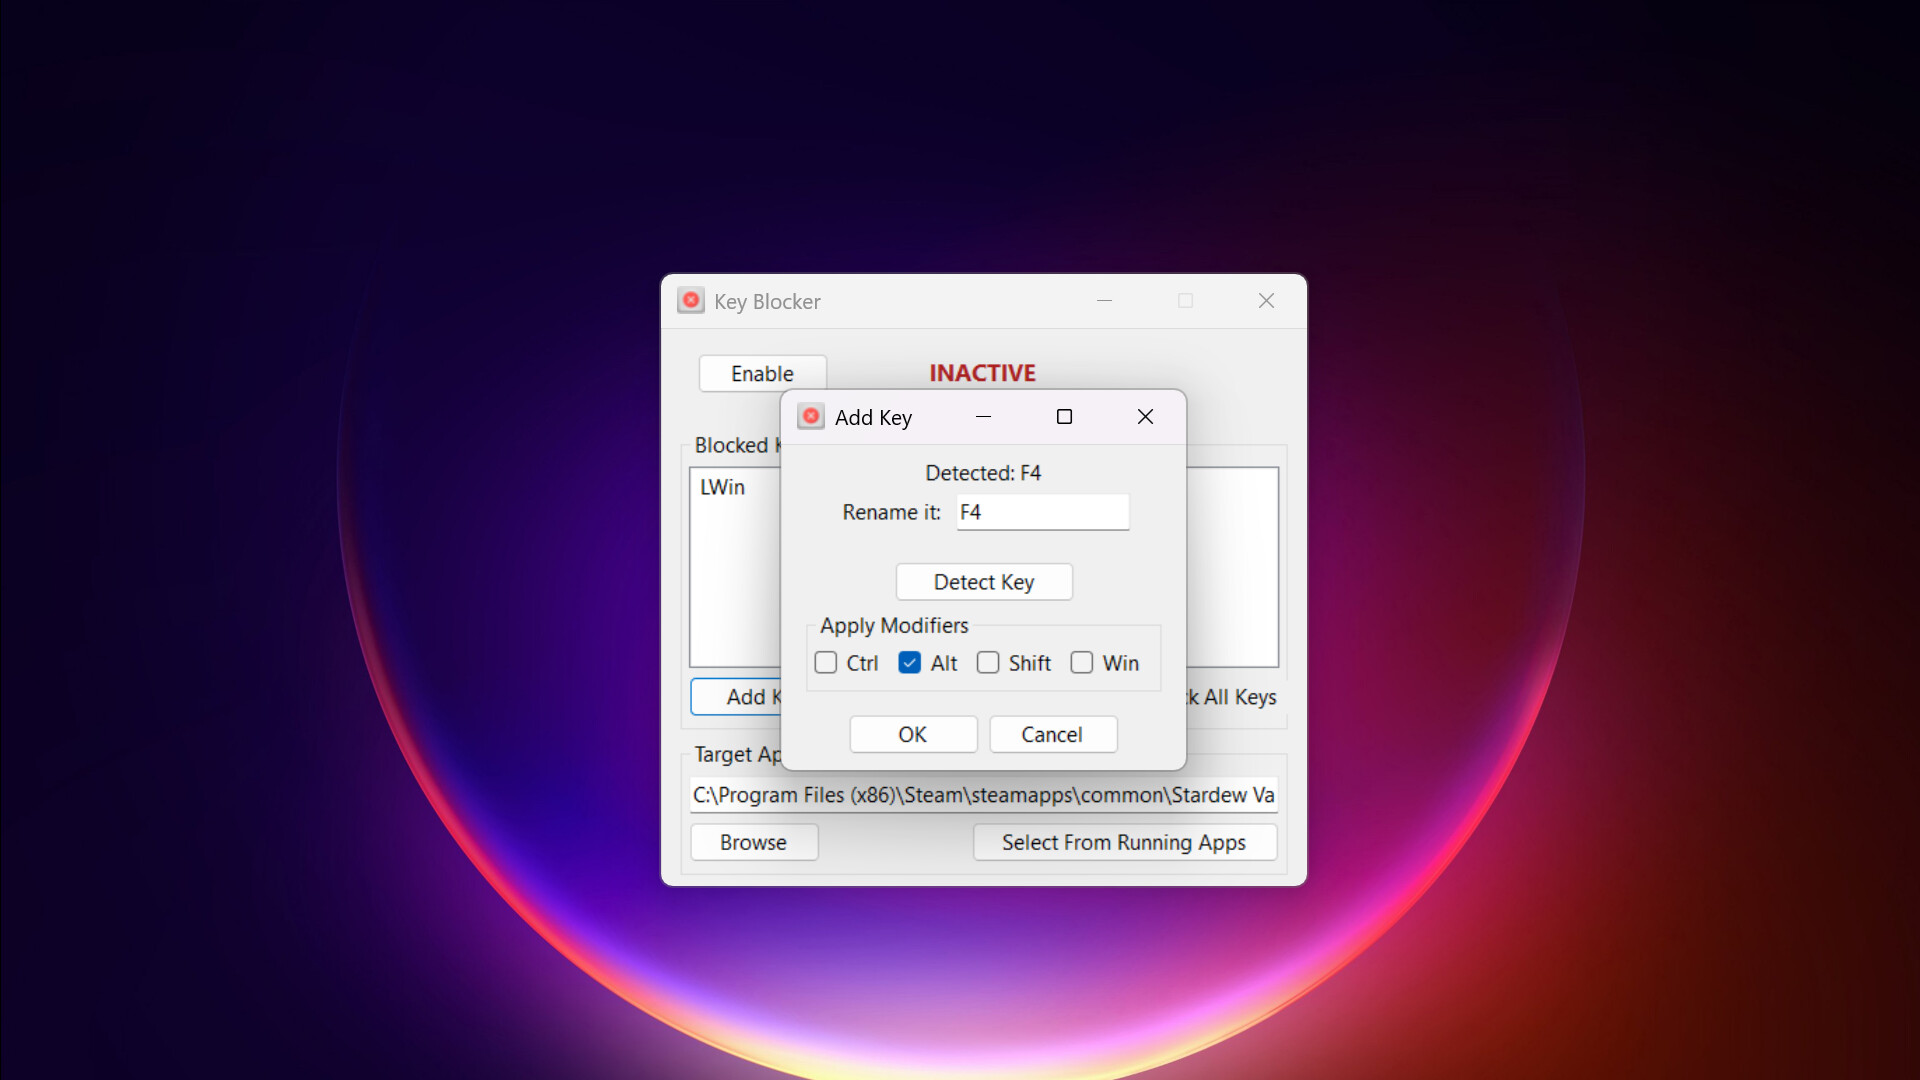
Task: Click the Target App path field
Action: (x=983, y=795)
